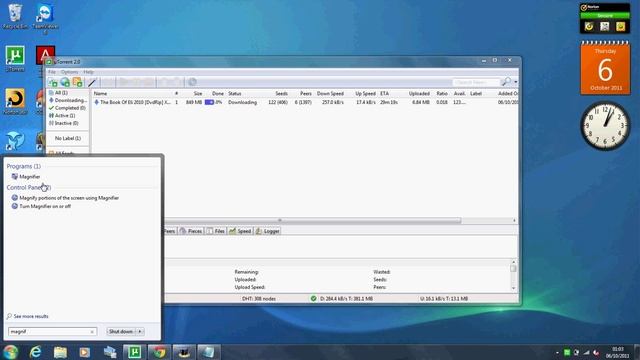
Task: Click the volume icon in system tray
Action: point(596,352)
